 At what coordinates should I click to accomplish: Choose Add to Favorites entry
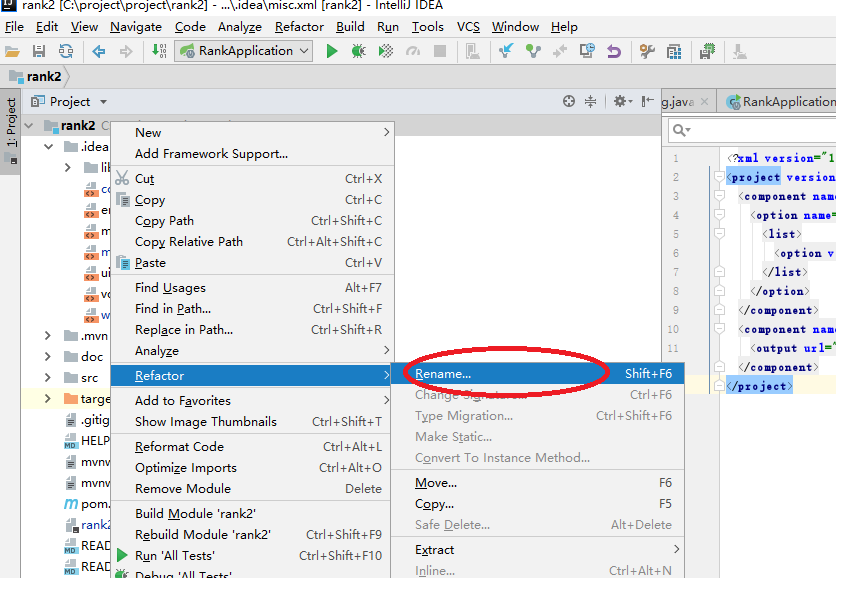pyautogui.click(x=252, y=401)
